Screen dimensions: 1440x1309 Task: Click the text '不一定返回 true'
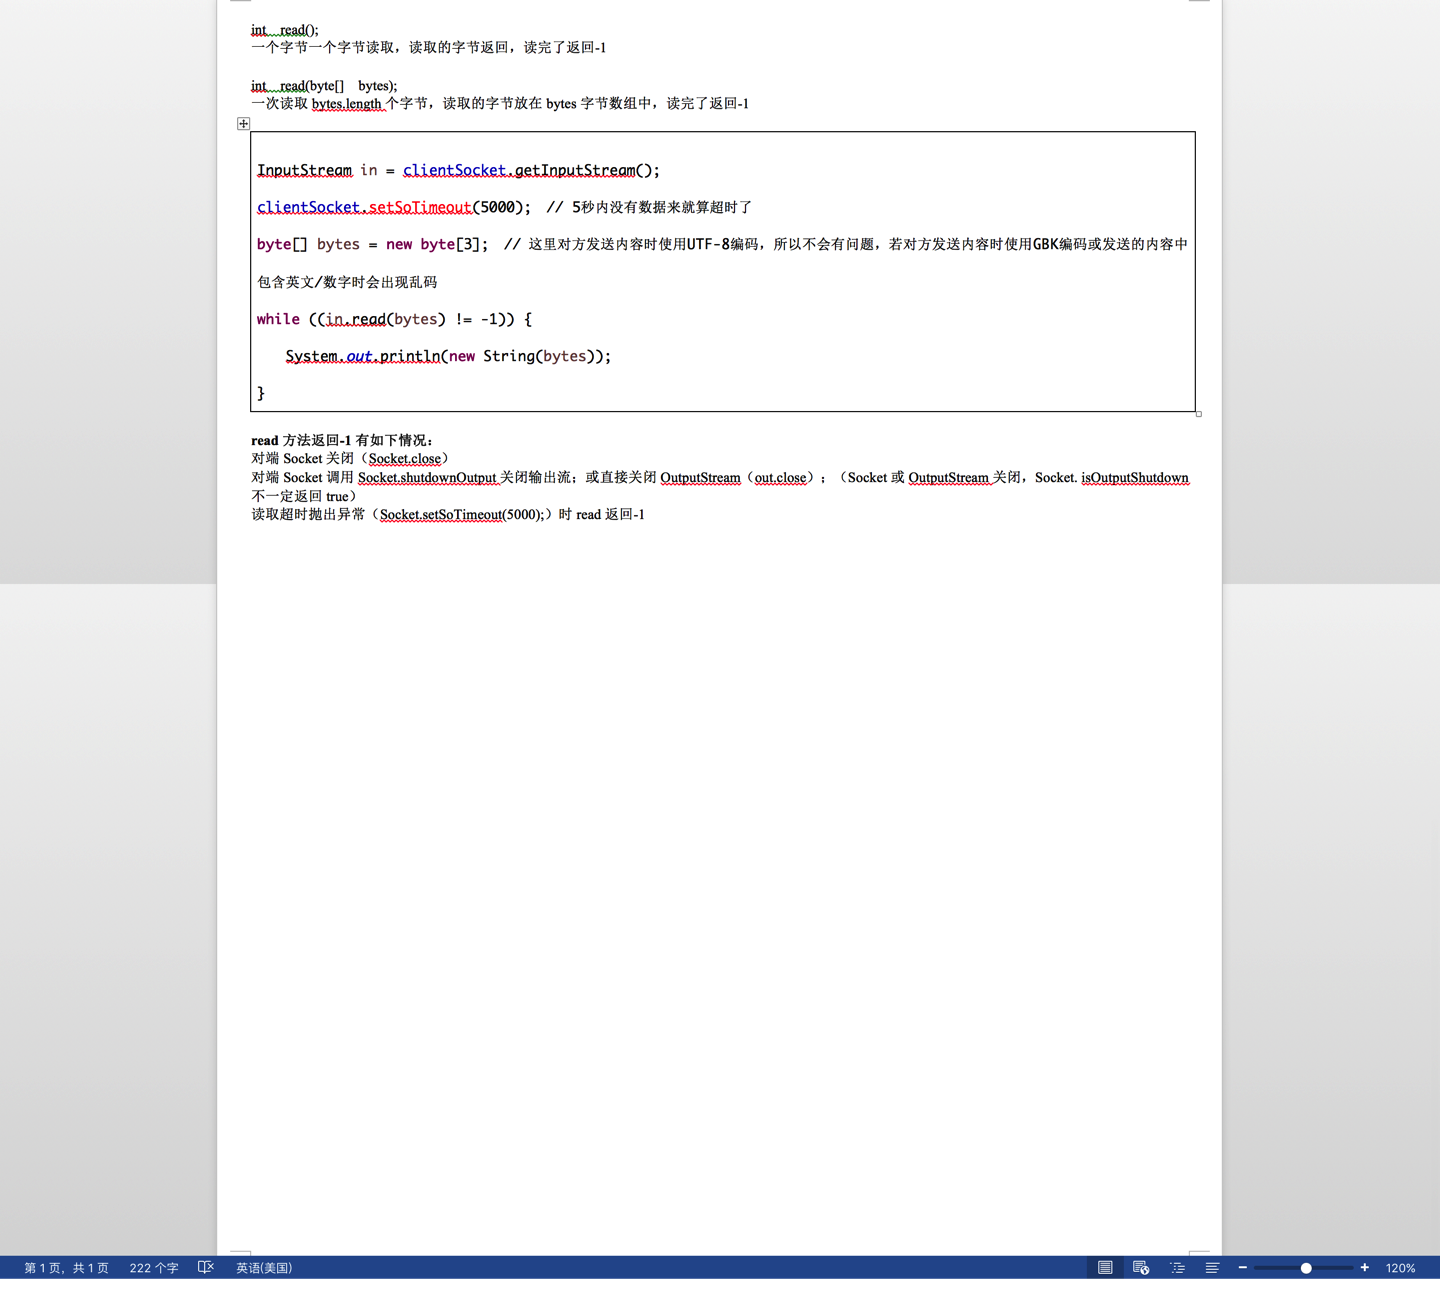pos(300,496)
